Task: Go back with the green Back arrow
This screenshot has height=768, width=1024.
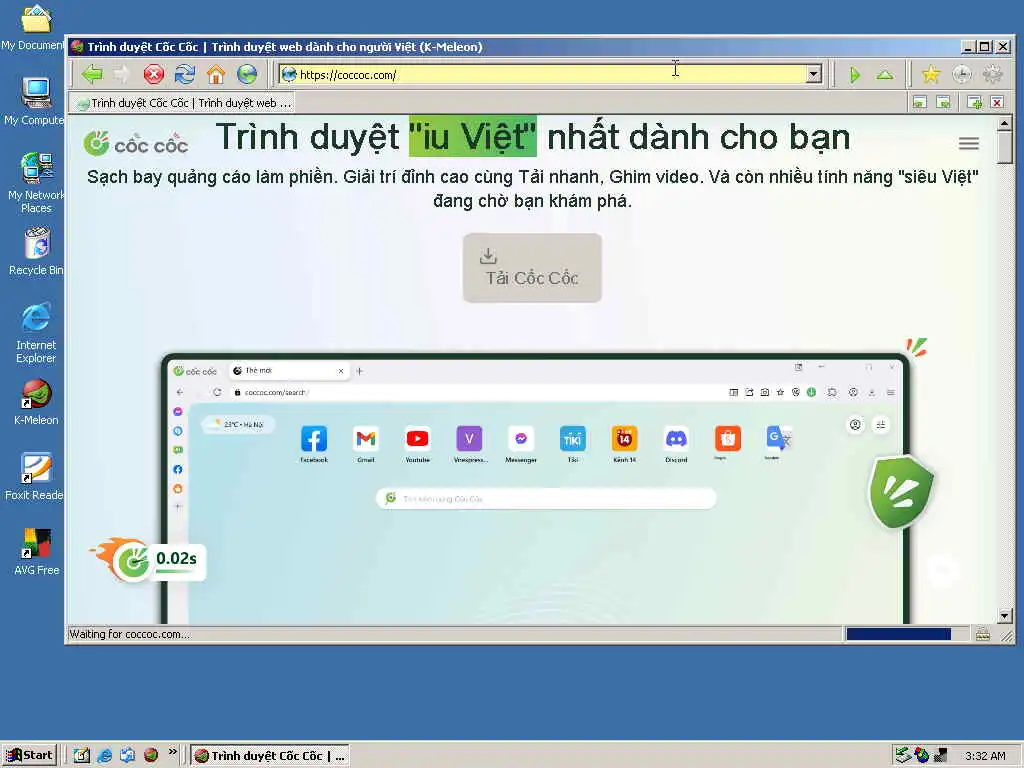Action: coord(92,74)
